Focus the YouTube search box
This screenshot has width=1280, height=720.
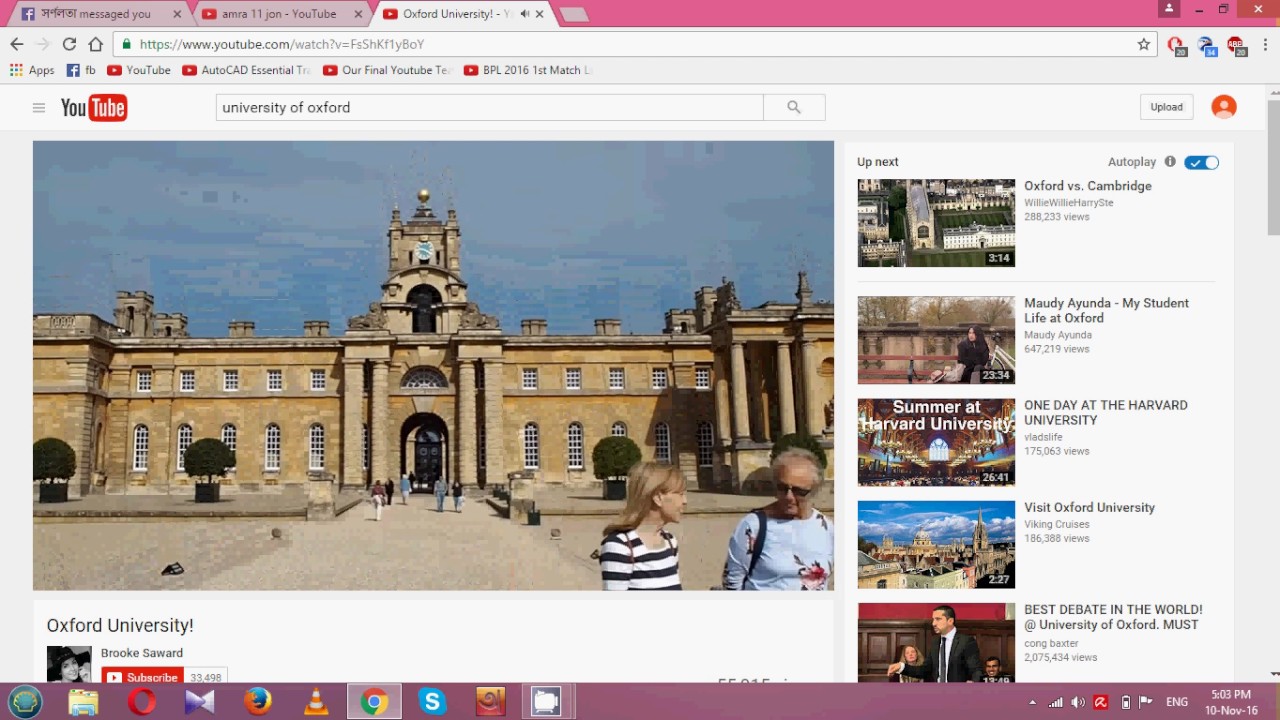490,108
